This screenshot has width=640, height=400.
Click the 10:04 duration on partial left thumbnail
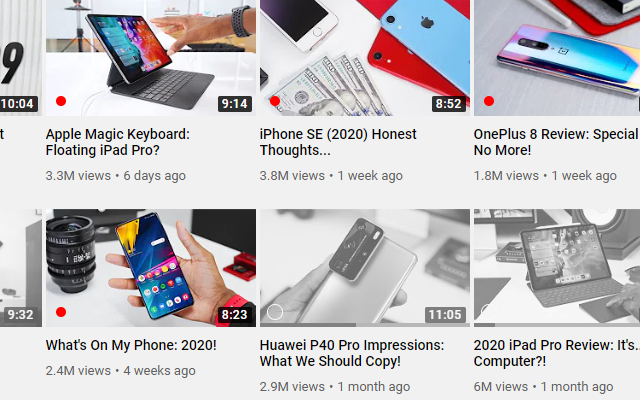18,104
